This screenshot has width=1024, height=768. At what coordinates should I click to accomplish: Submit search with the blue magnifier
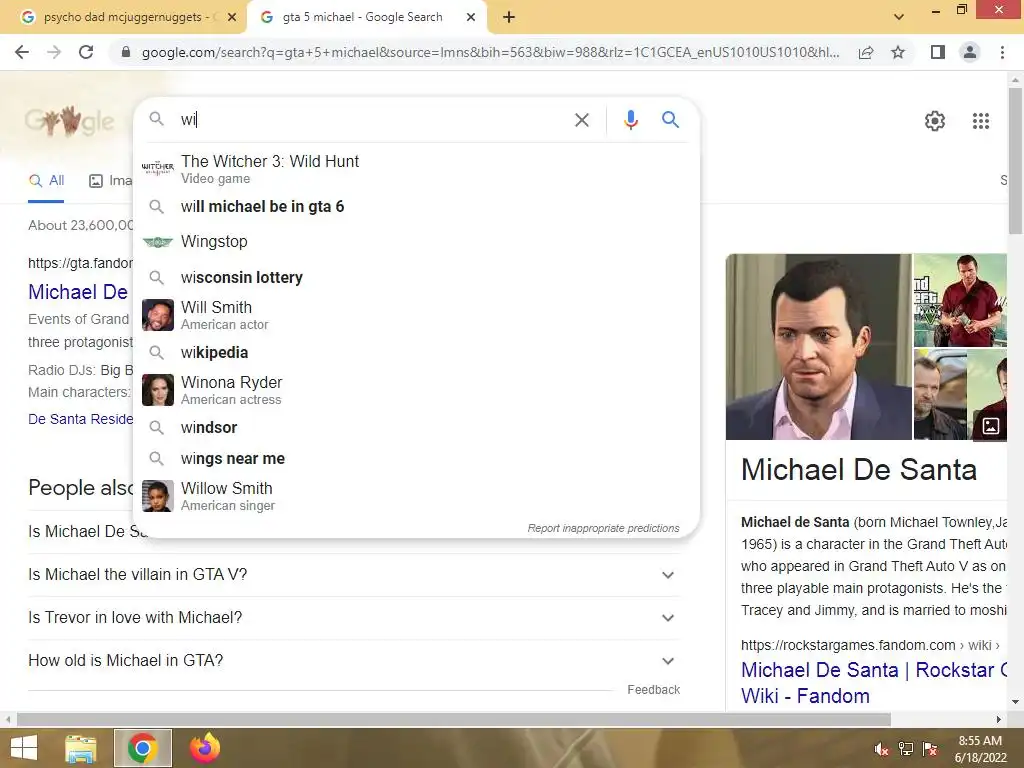pyautogui.click(x=670, y=120)
